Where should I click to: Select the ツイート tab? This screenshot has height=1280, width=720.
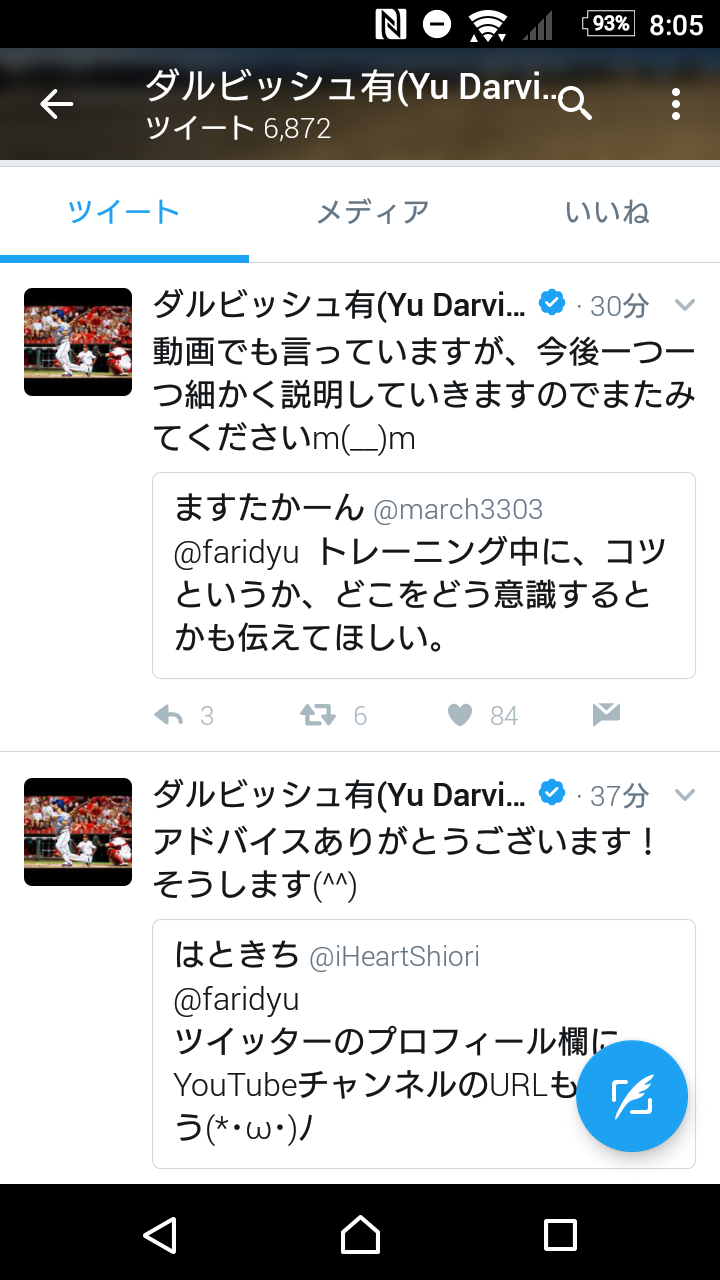[x=124, y=212]
